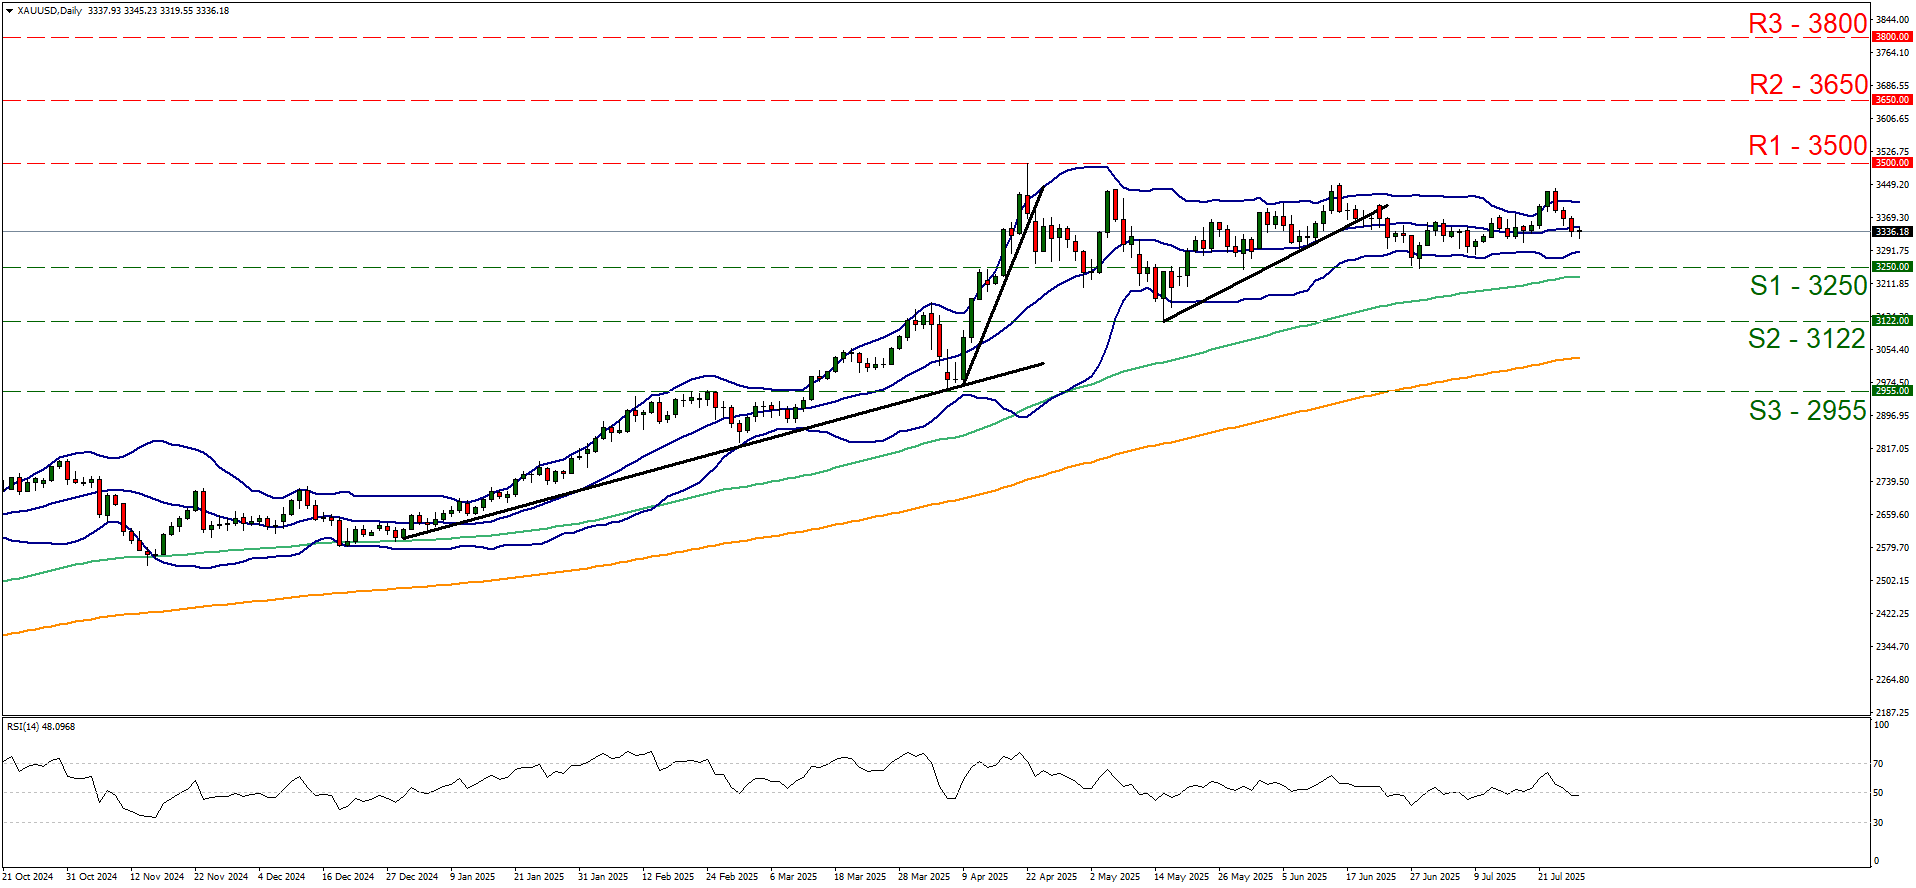
Task: Click the 21 Oct 2024 date label
Action: [29, 877]
